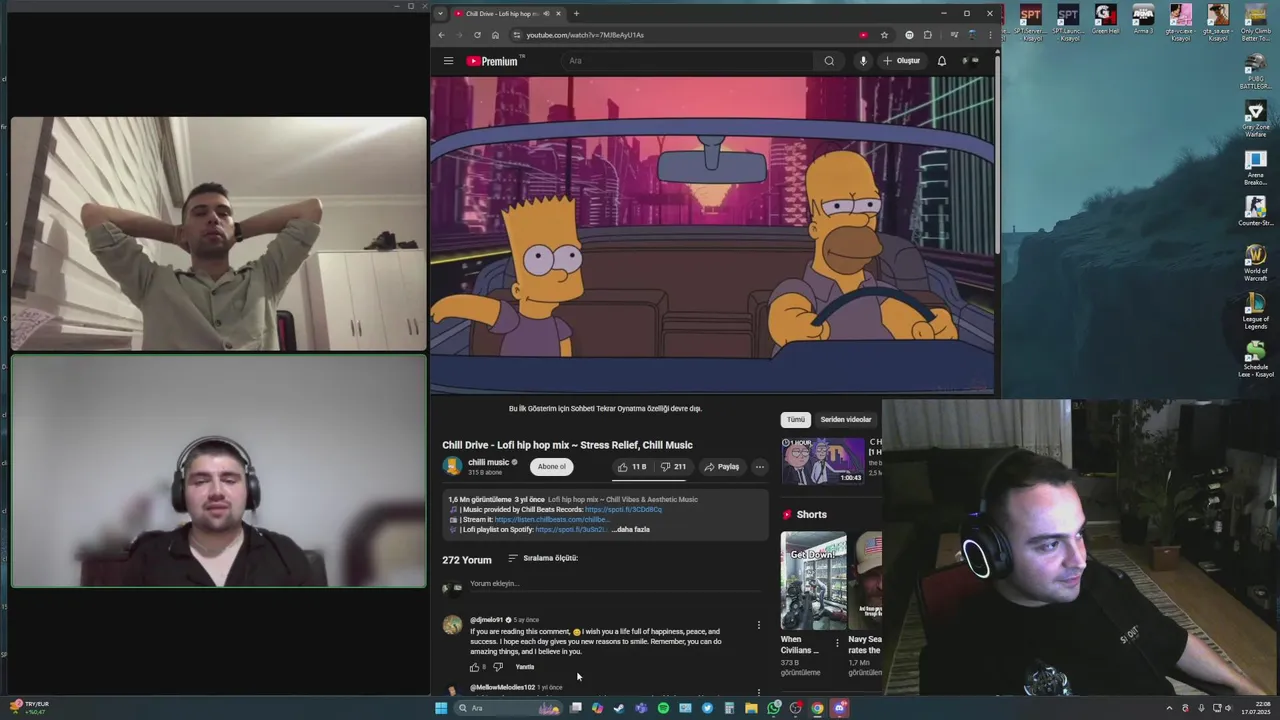Select the Green Hell desktop shortcut

tap(1105, 20)
